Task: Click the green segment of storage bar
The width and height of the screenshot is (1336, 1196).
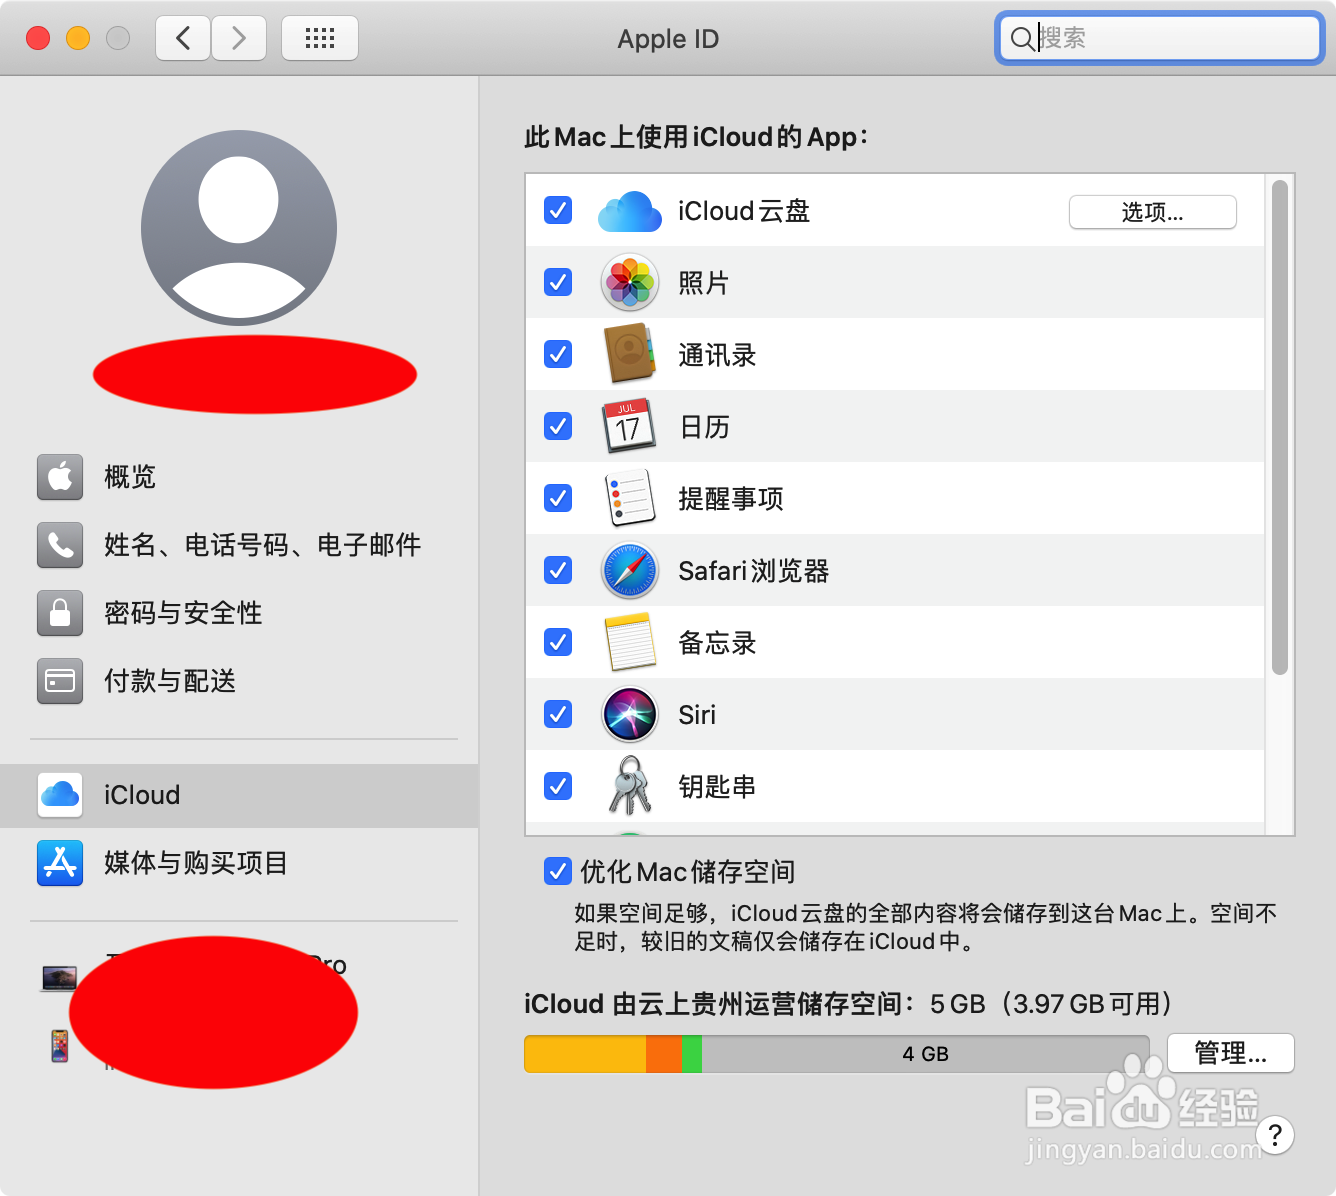Action: (x=692, y=1054)
